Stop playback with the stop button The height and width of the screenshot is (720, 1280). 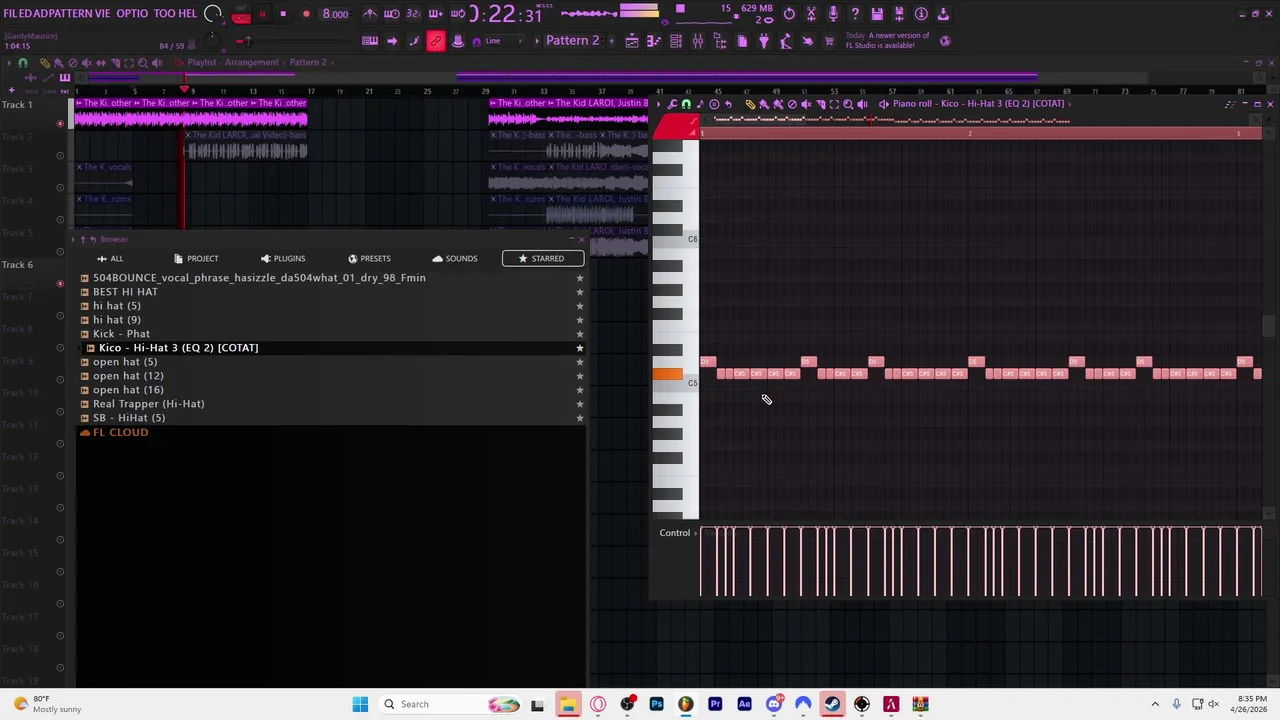[x=283, y=14]
